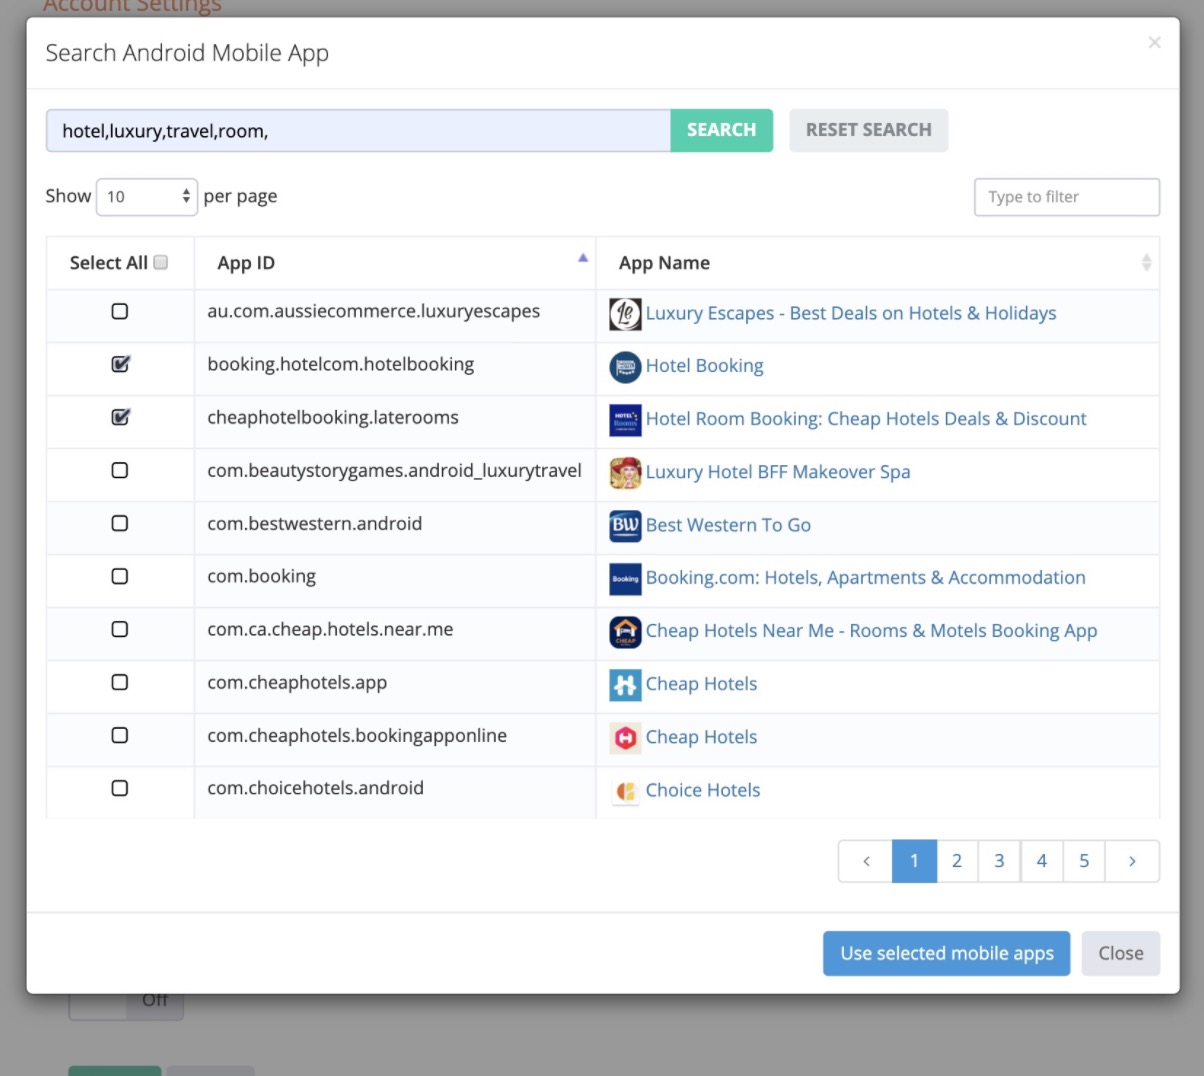Click the blue com.cheaphotels.app icon
The height and width of the screenshot is (1076, 1204).
[x=625, y=685]
